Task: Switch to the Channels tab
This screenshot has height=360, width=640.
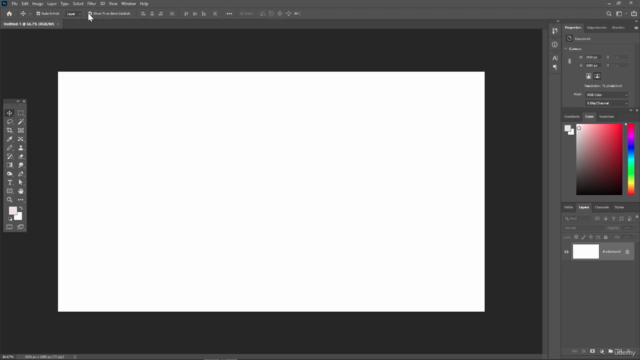Action: 602,207
